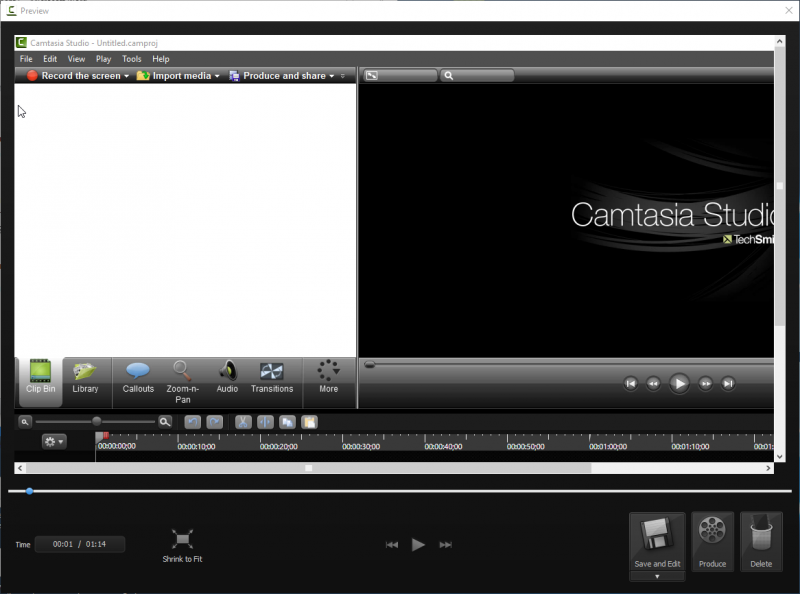Click the Time display field 00:01 / 01:14
Image resolution: width=800 pixels, height=594 pixels.
point(80,544)
